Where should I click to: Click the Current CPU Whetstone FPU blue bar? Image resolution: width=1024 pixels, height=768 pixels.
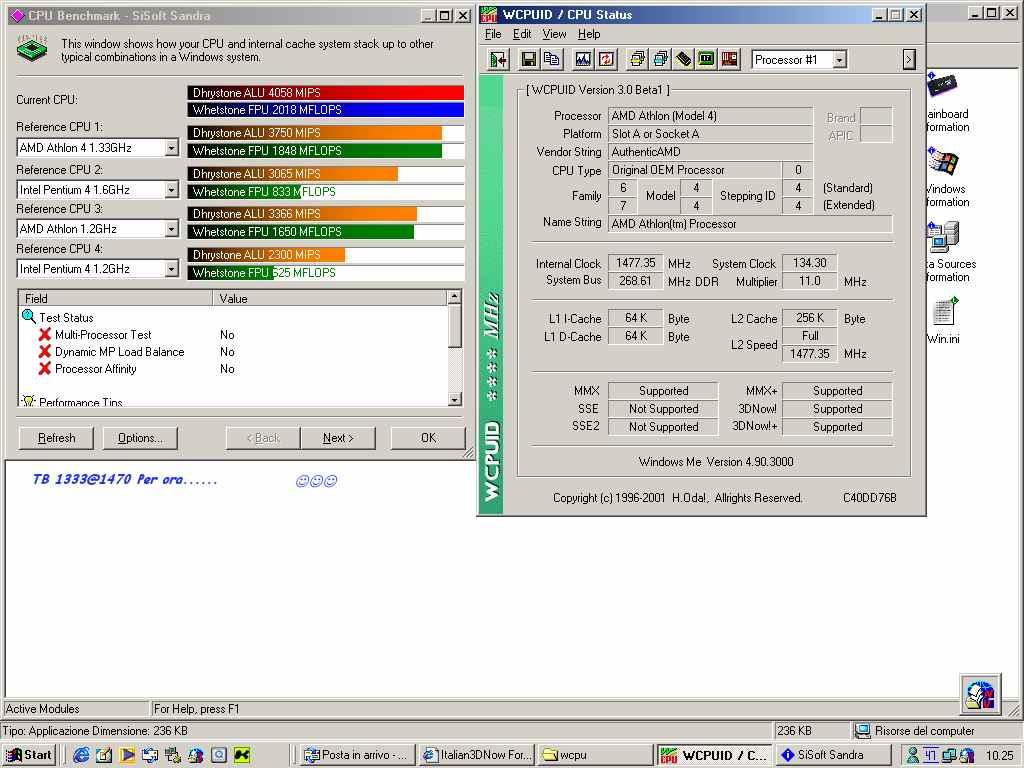point(326,110)
